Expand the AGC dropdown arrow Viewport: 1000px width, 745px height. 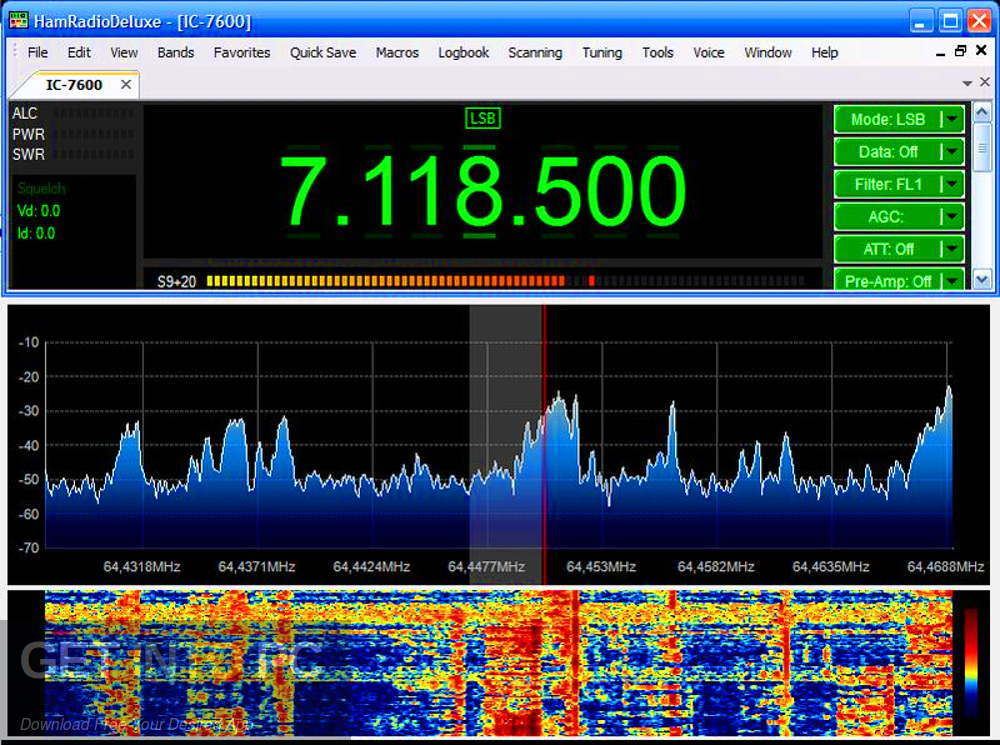click(x=952, y=217)
